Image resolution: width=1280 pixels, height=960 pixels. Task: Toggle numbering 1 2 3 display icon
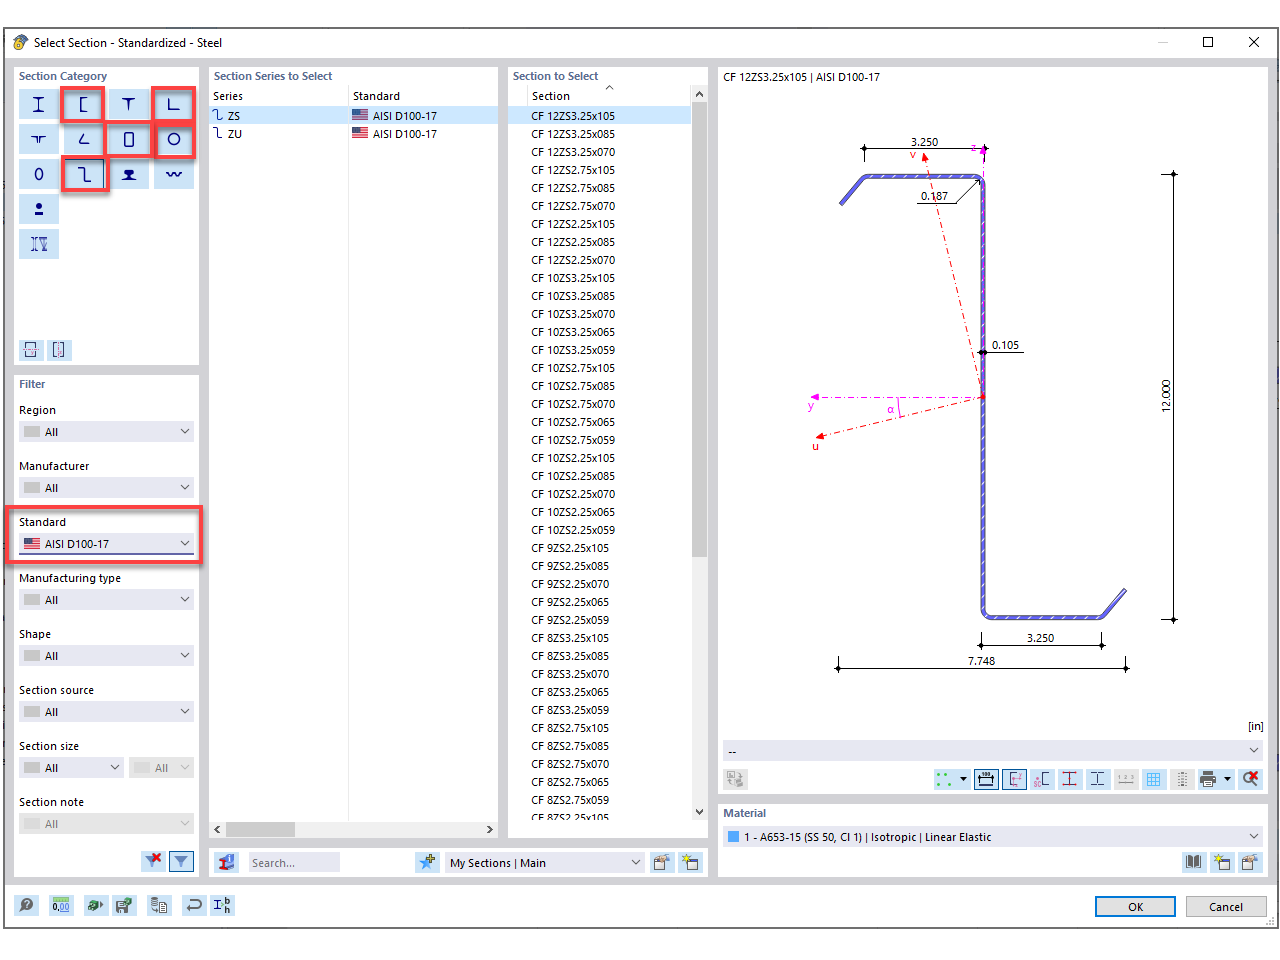[1126, 779]
